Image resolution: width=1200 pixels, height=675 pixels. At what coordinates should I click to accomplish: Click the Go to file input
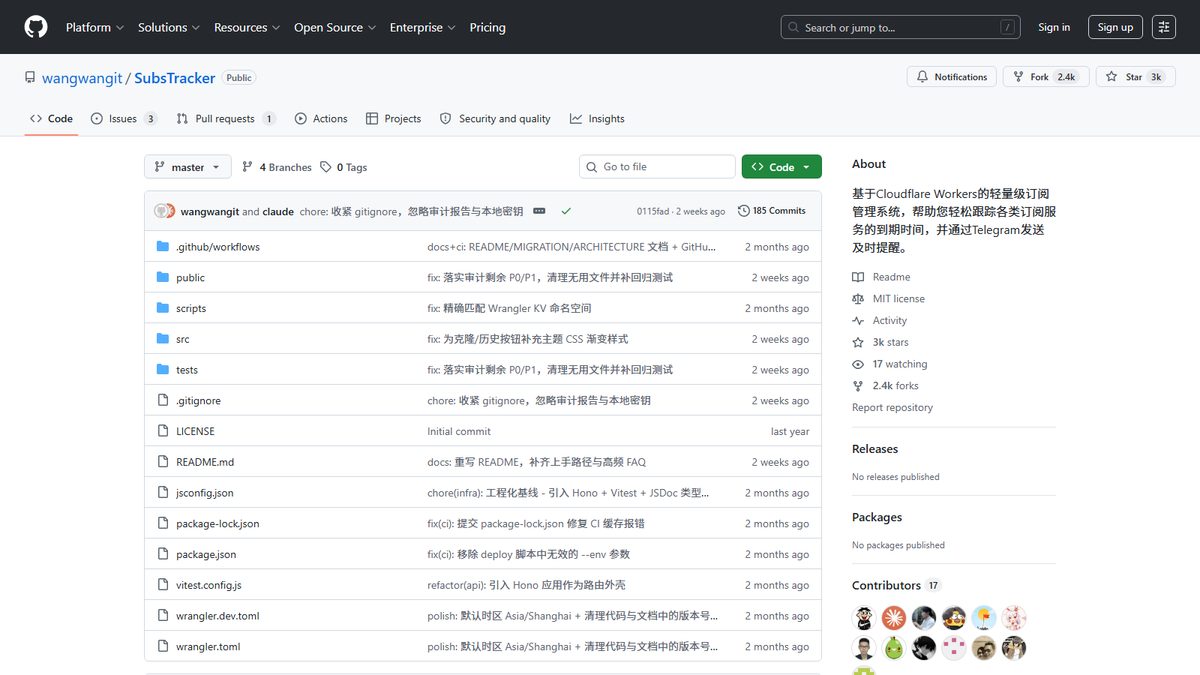[657, 167]
